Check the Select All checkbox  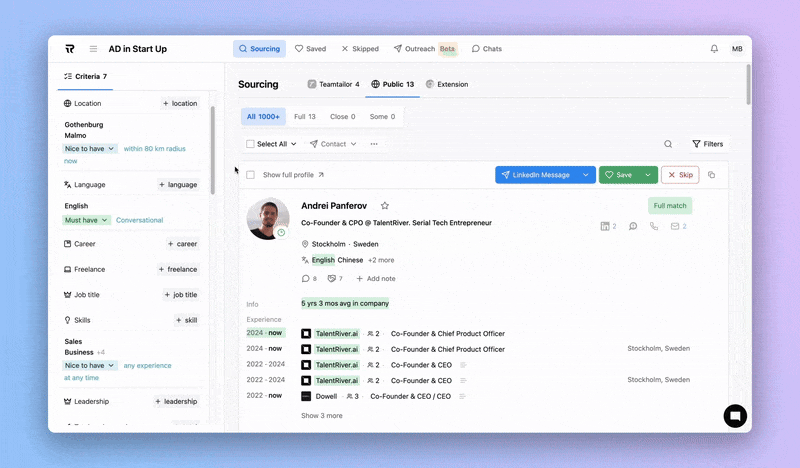(x=251, y=144)
